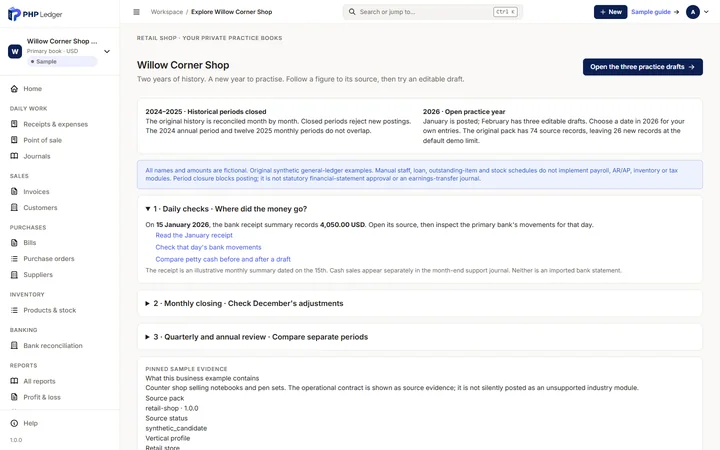Click the New button
This screenshot has height=450, width=720.
[x=610, y=12]
